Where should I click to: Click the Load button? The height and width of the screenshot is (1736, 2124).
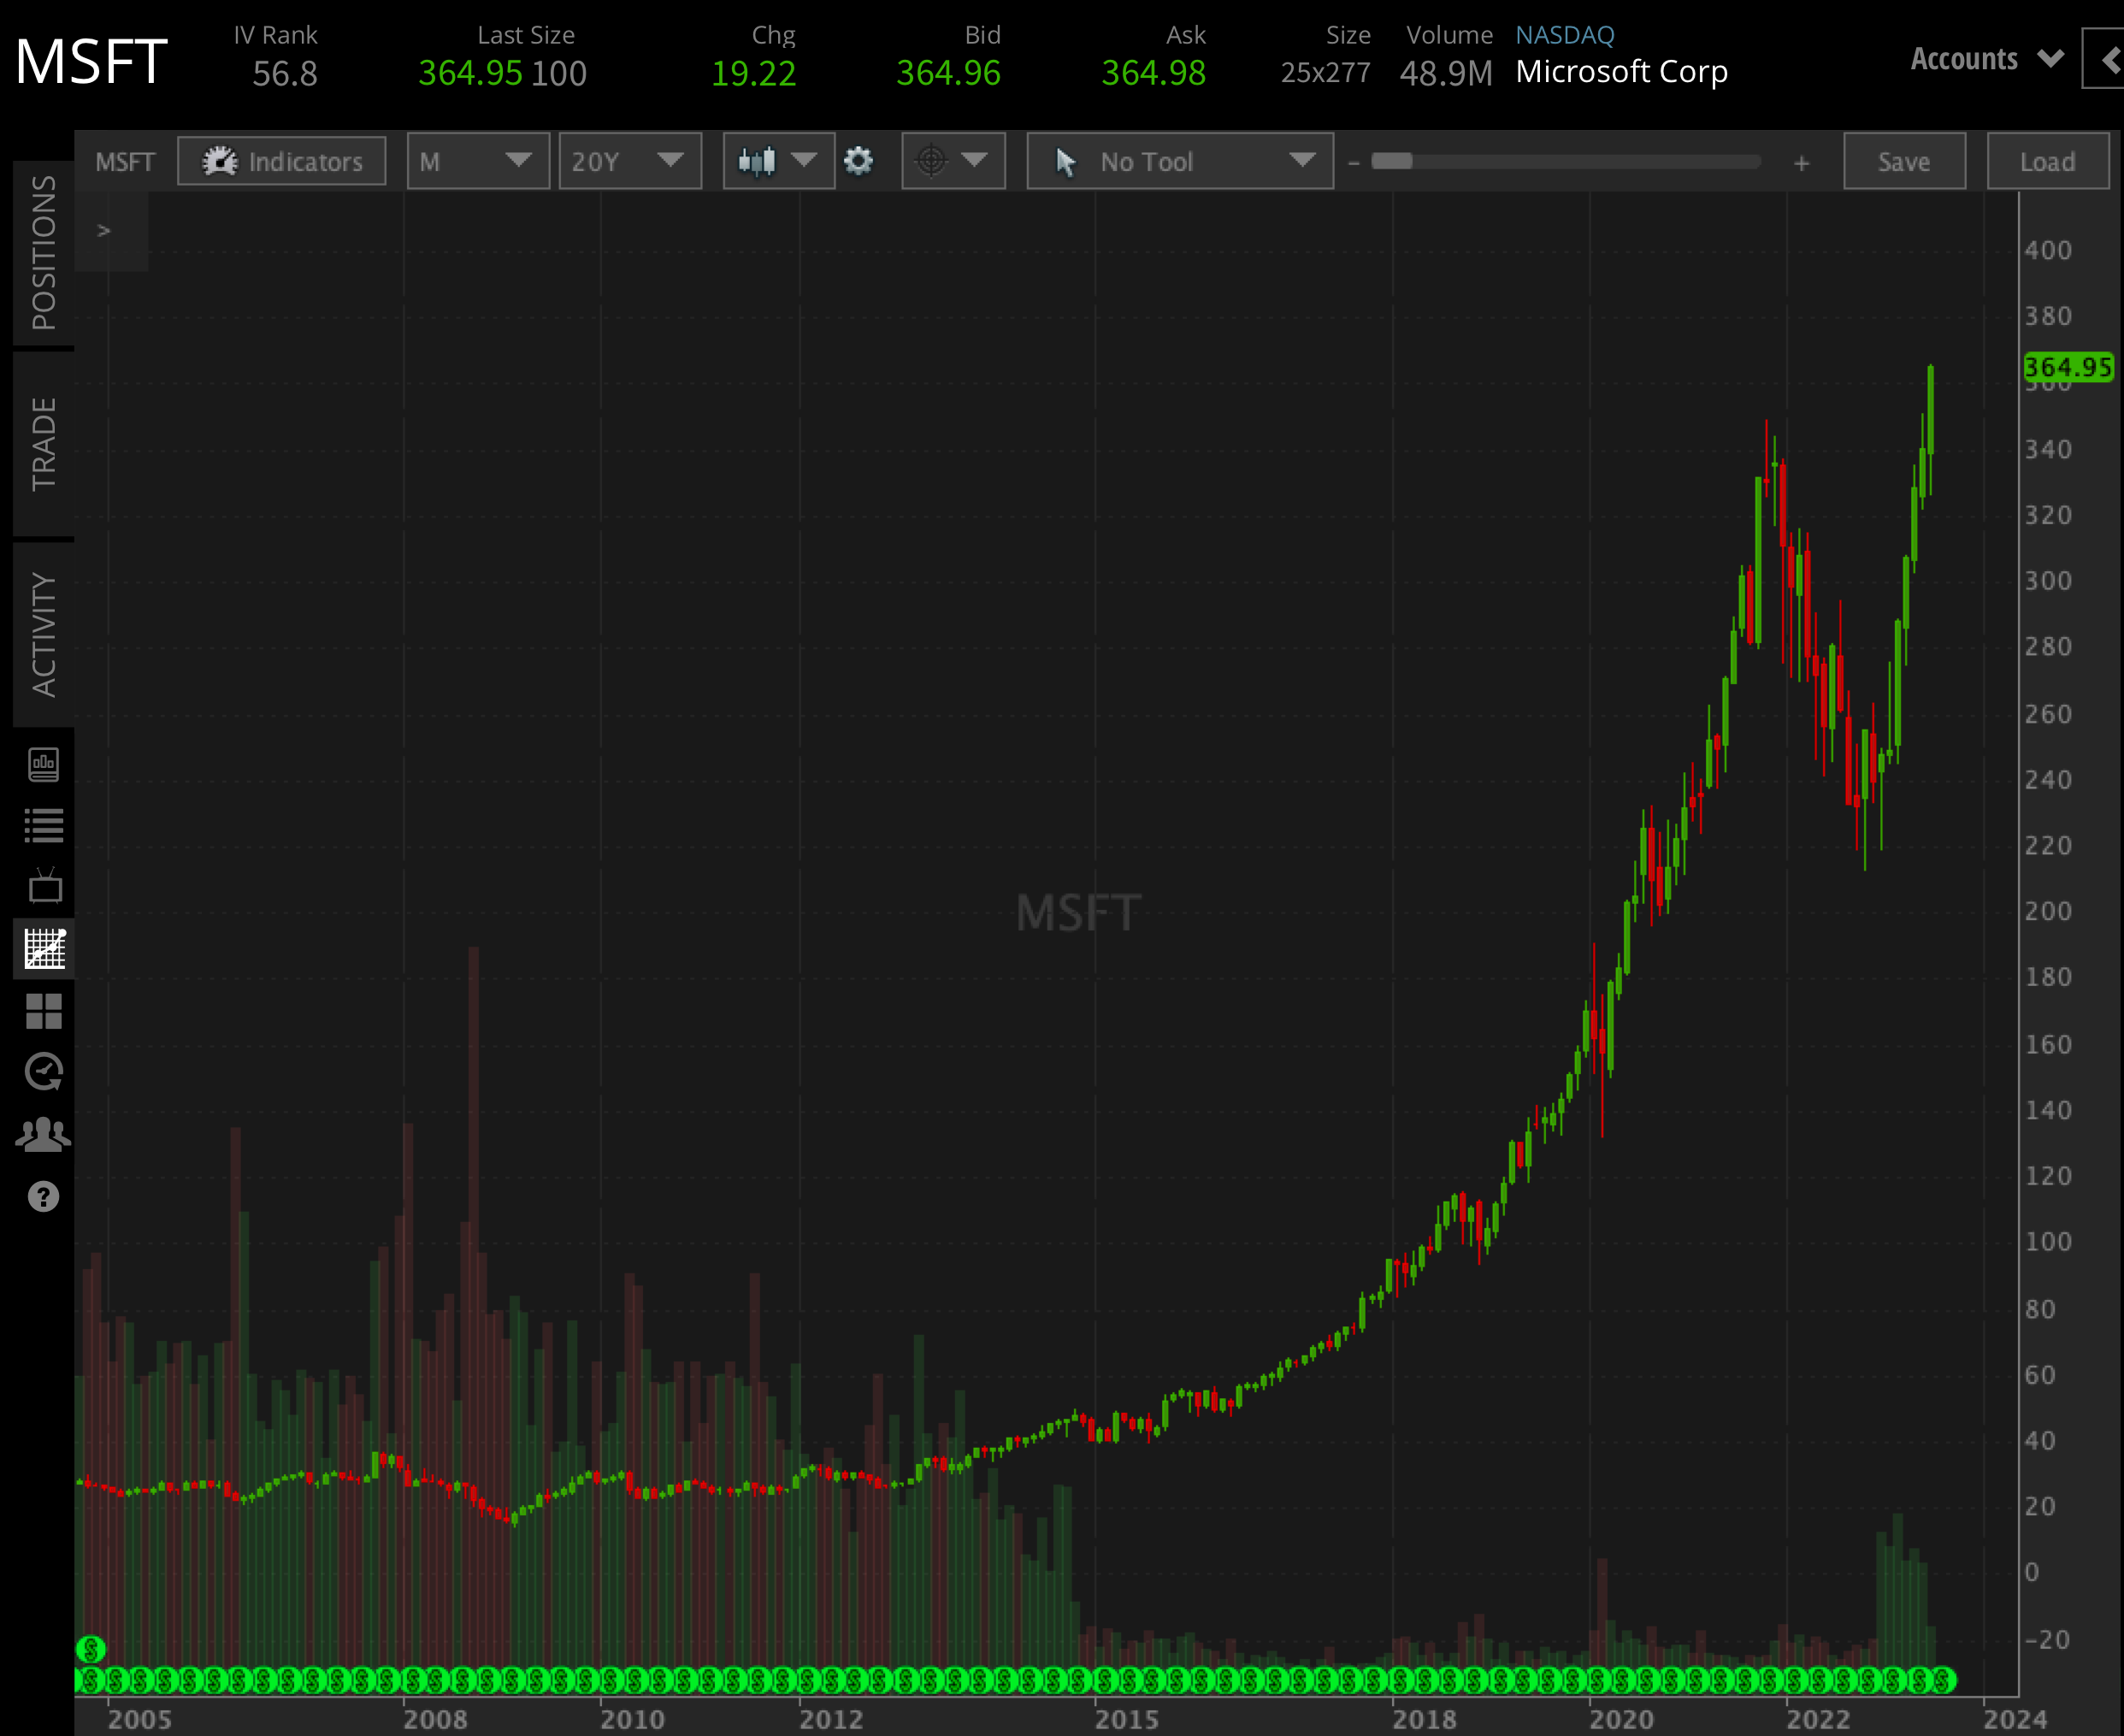2047,160
